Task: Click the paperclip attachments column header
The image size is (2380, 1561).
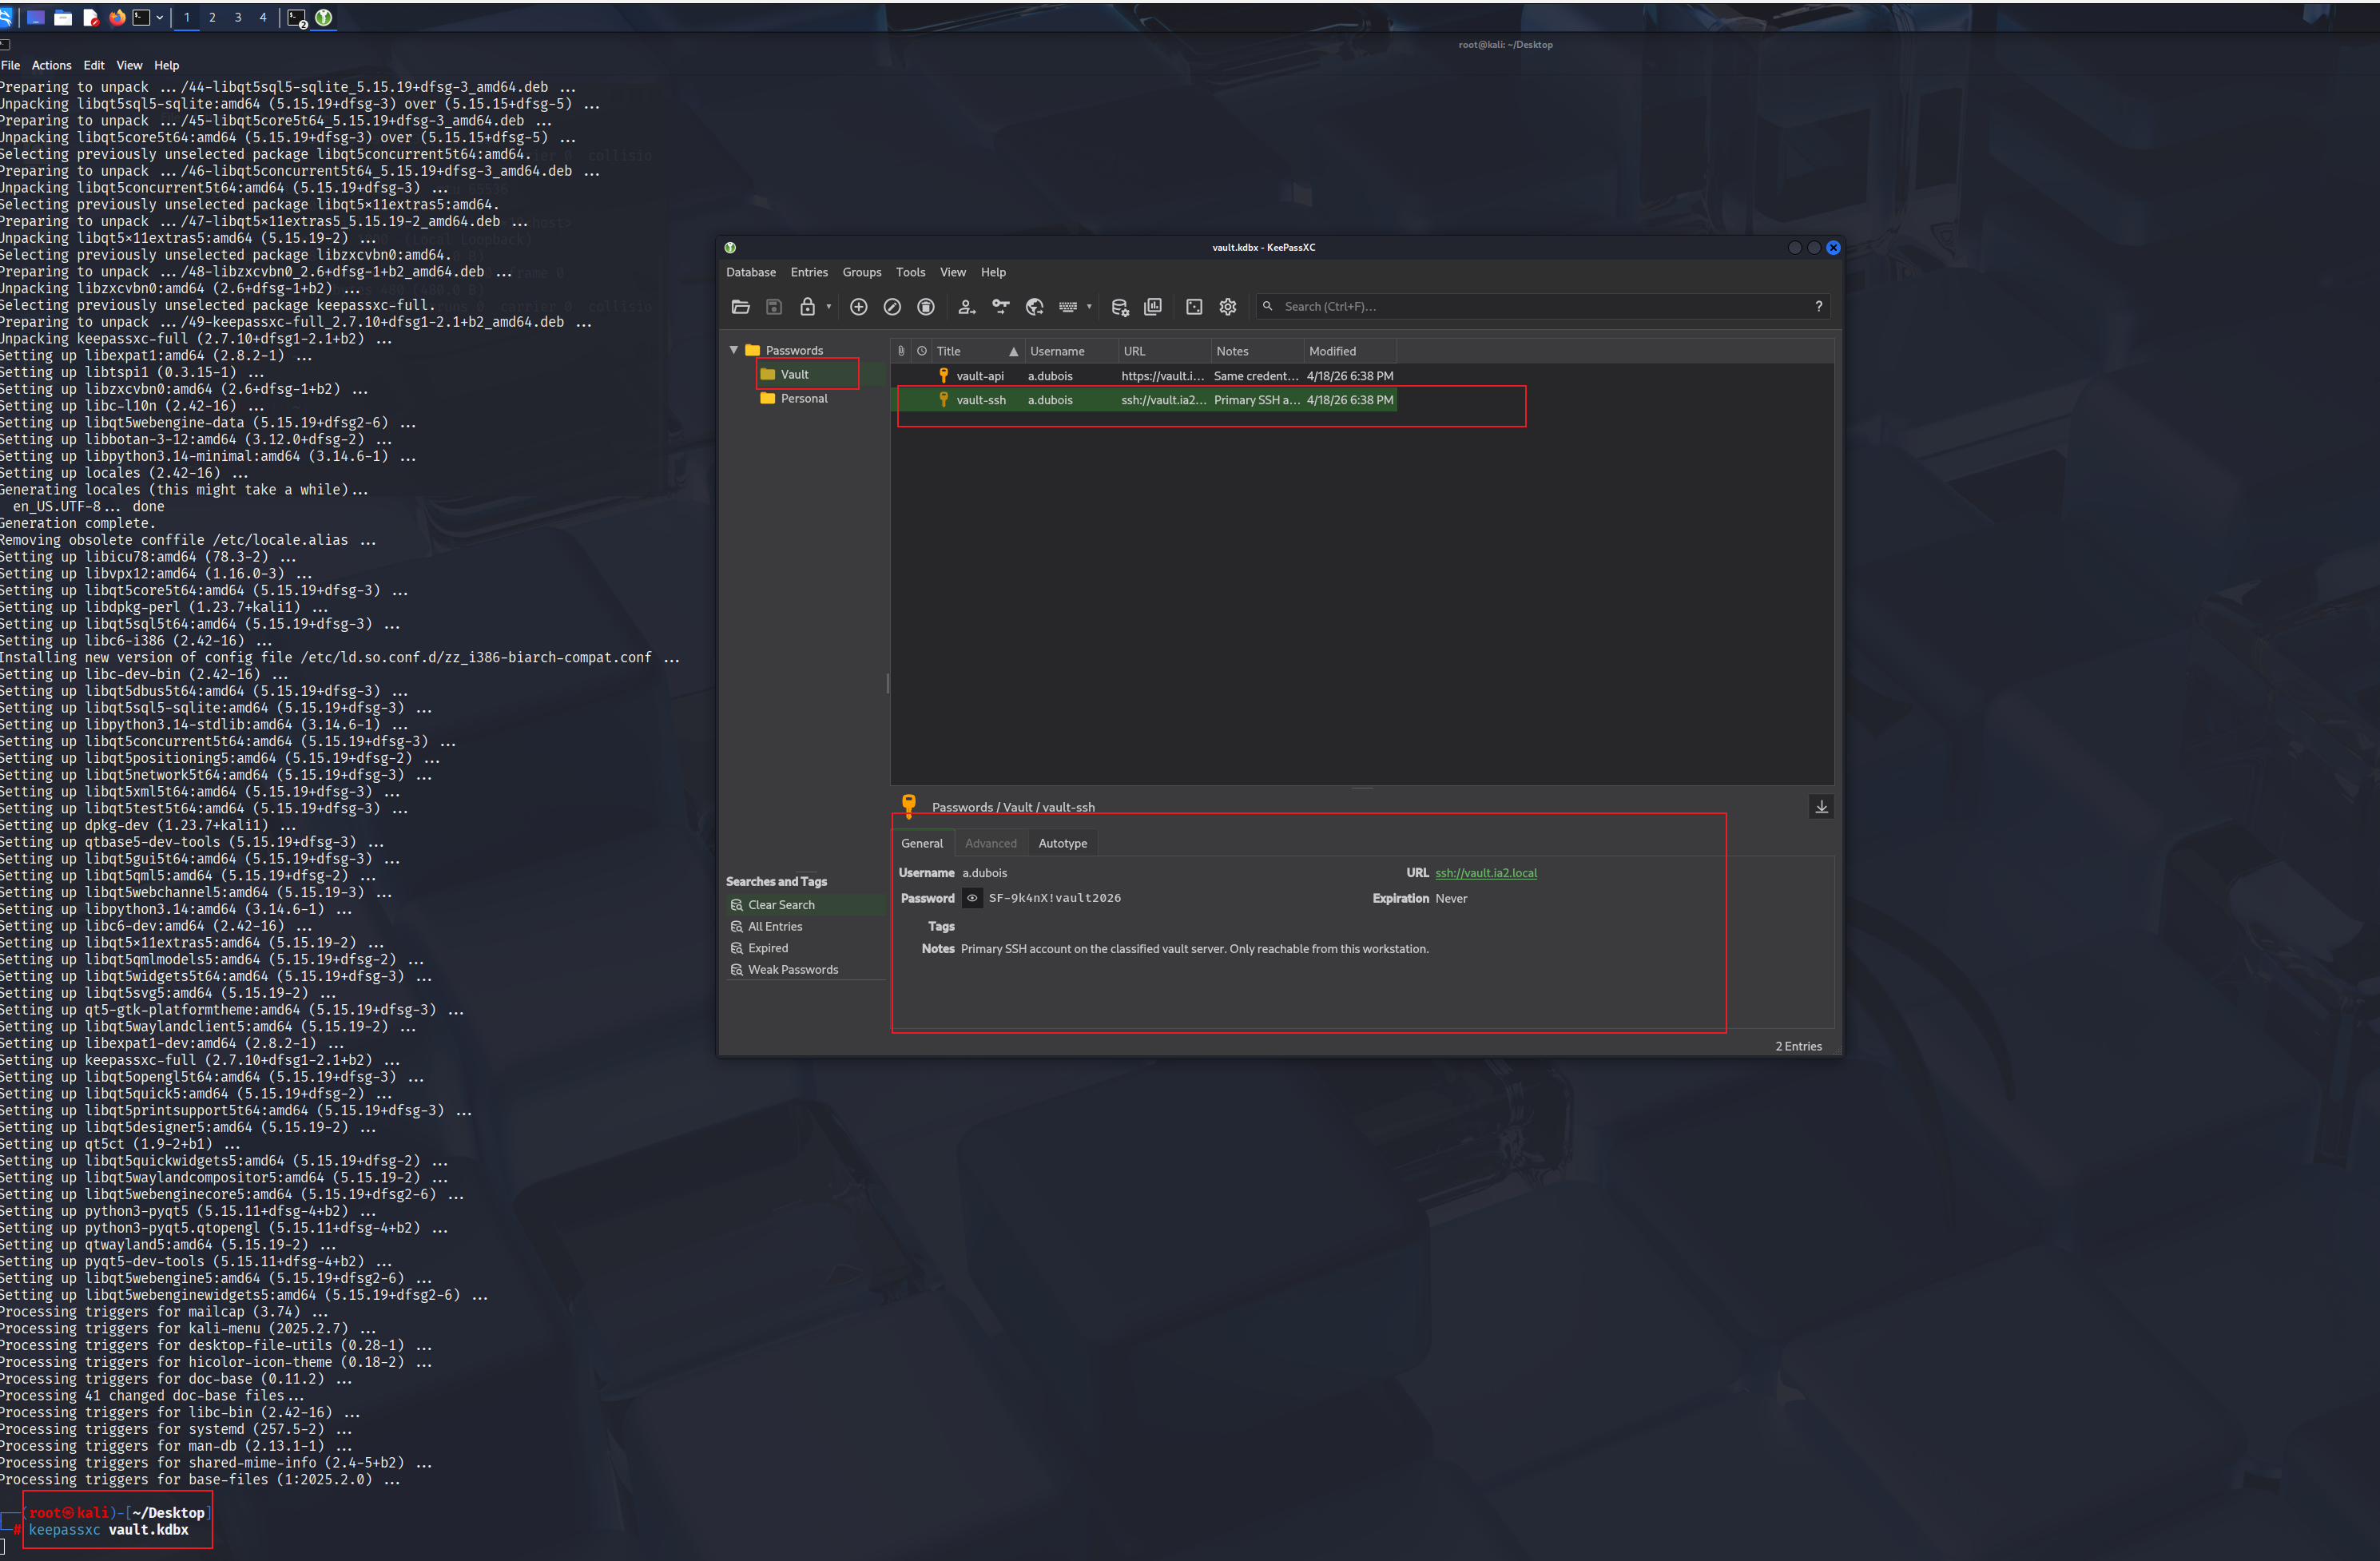Action: [x=901, y=351]
